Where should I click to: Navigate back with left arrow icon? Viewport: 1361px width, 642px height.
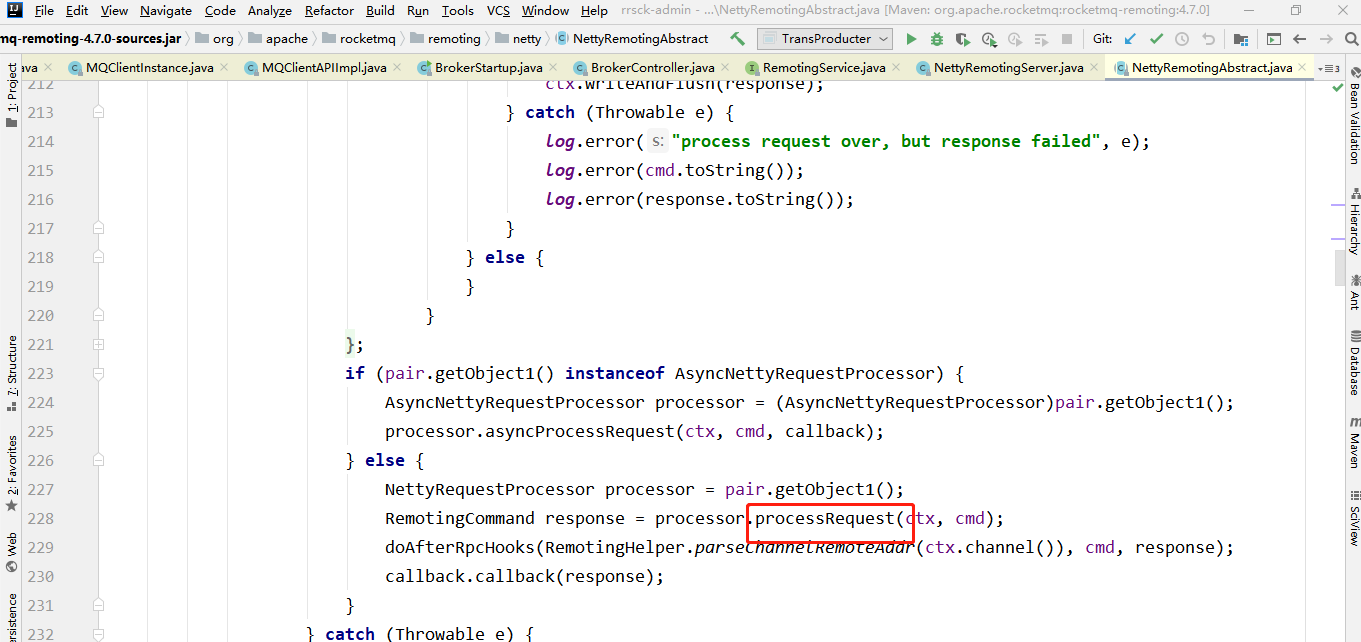[x=1300, y=39]
